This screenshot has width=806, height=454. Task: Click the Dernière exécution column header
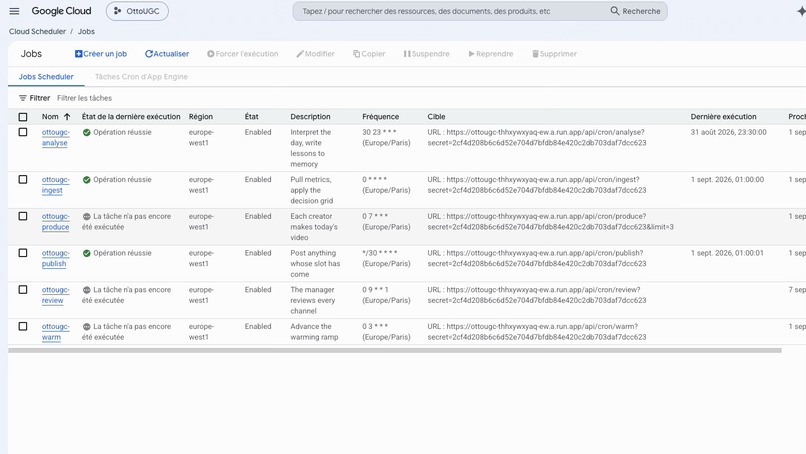723,117
